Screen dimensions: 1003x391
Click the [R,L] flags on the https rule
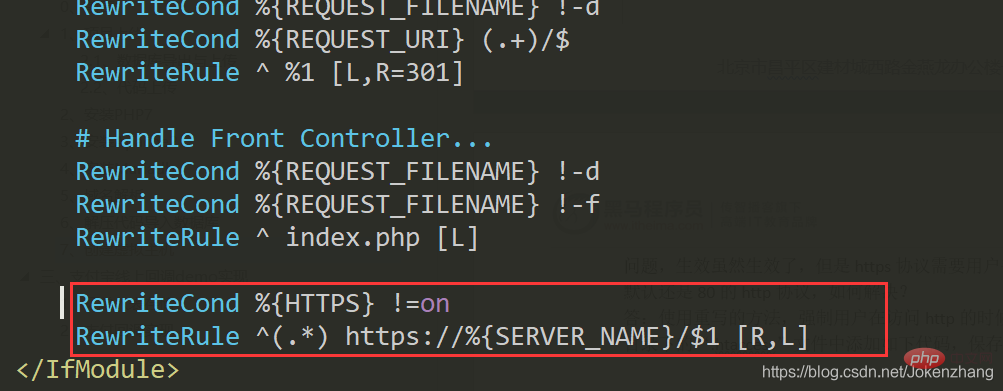pyautogui.click(x=773, y=337)
